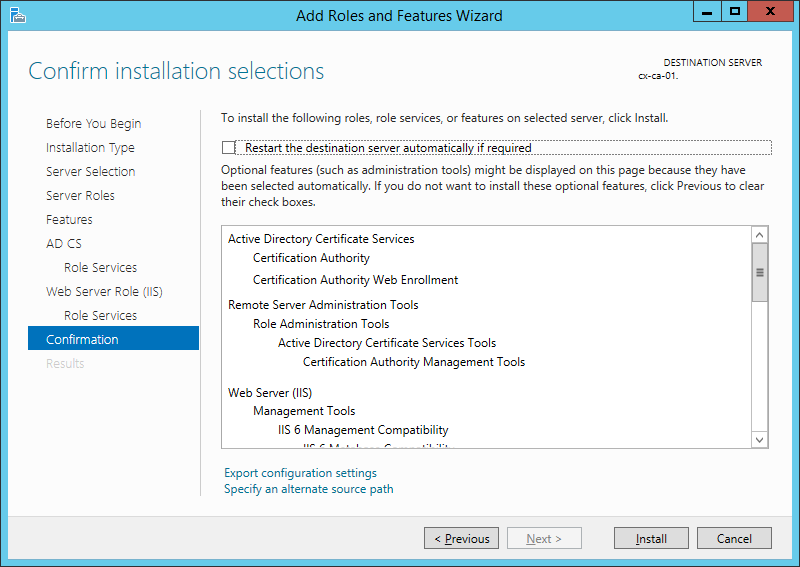Jump to the Features step
800x567 pixels.
[x=69, y=220]
